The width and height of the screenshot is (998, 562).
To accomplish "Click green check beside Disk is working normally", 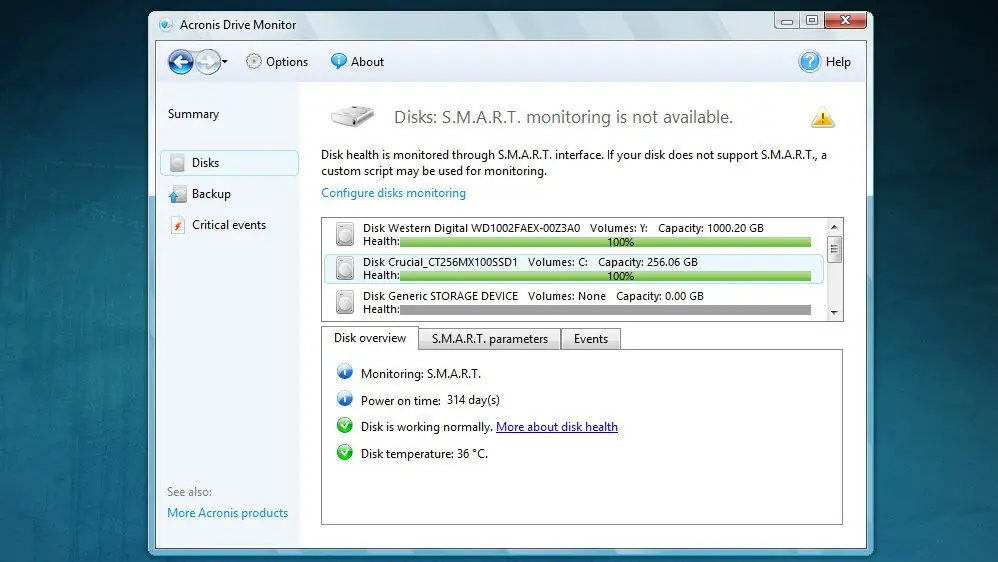I will click(x=344, y=425).
